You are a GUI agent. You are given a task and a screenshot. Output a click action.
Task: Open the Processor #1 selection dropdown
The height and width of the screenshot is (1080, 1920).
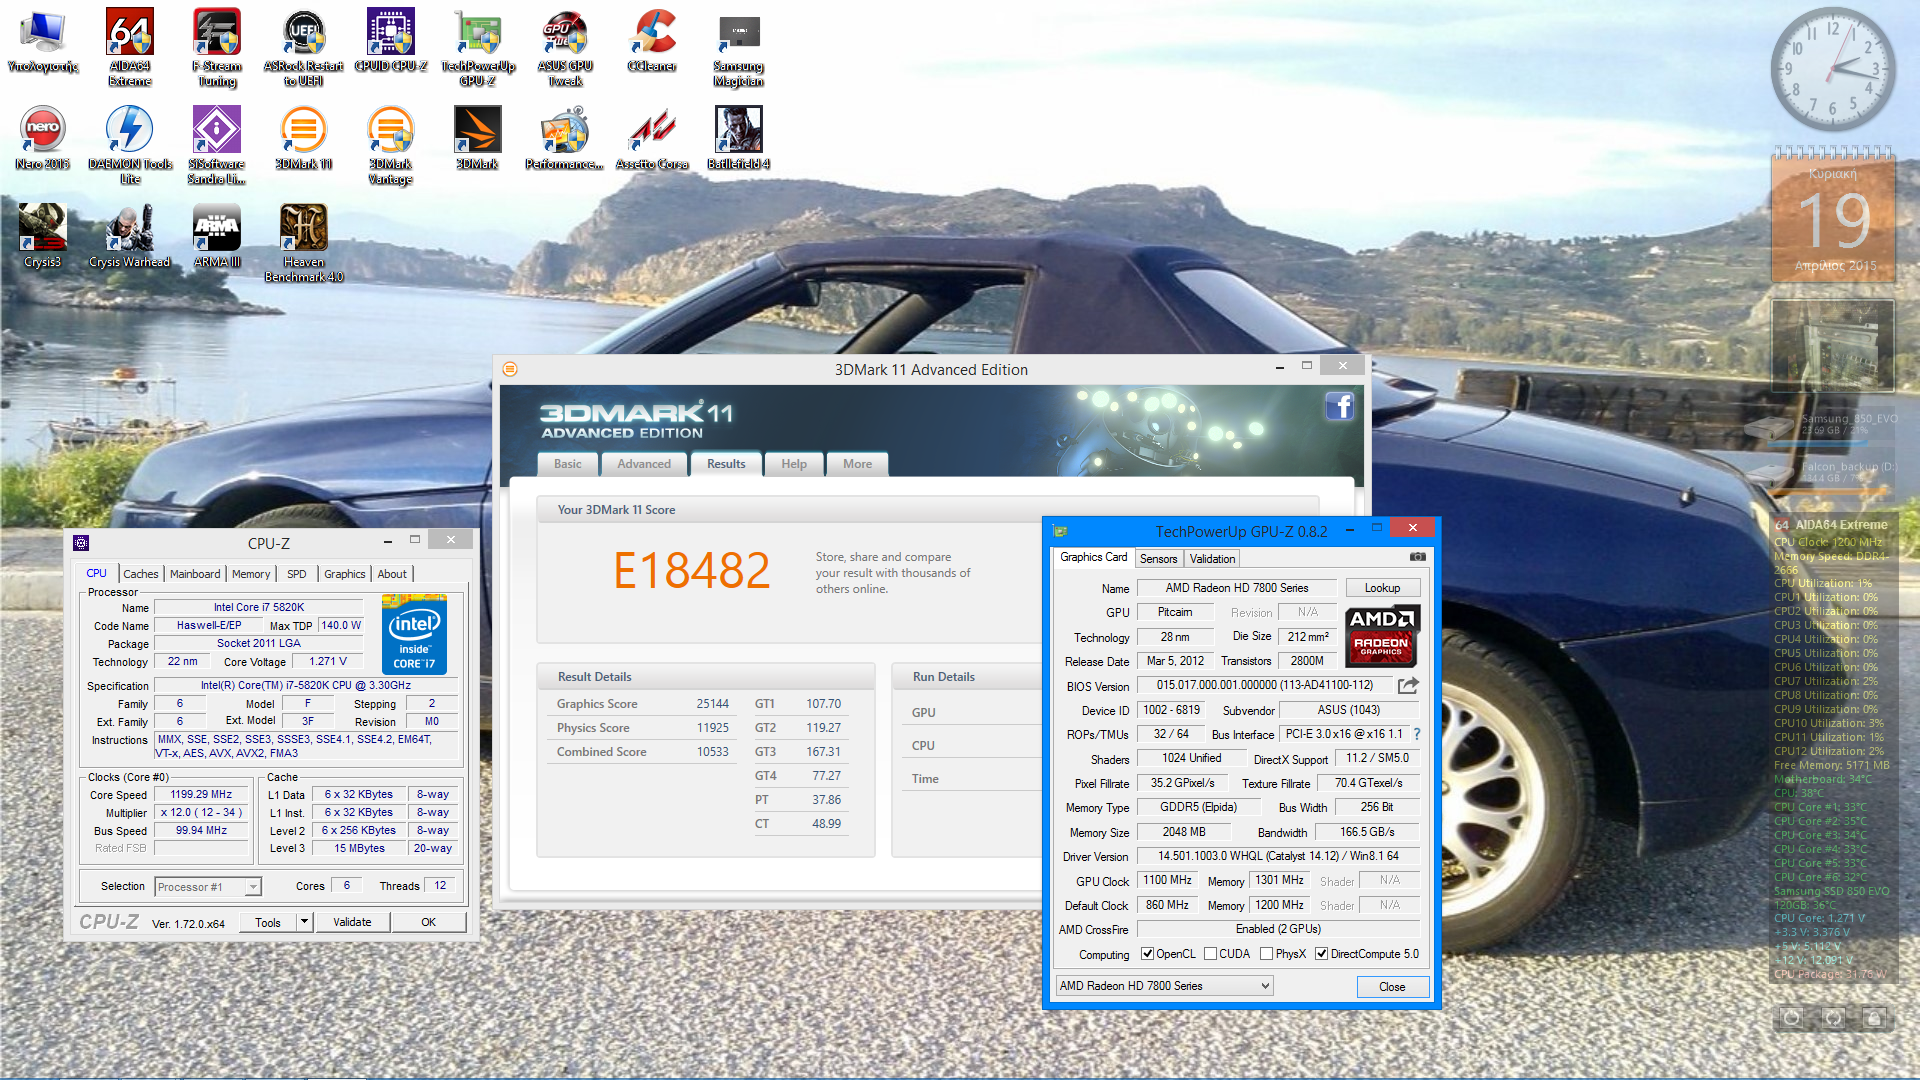(x=208, y=887)
